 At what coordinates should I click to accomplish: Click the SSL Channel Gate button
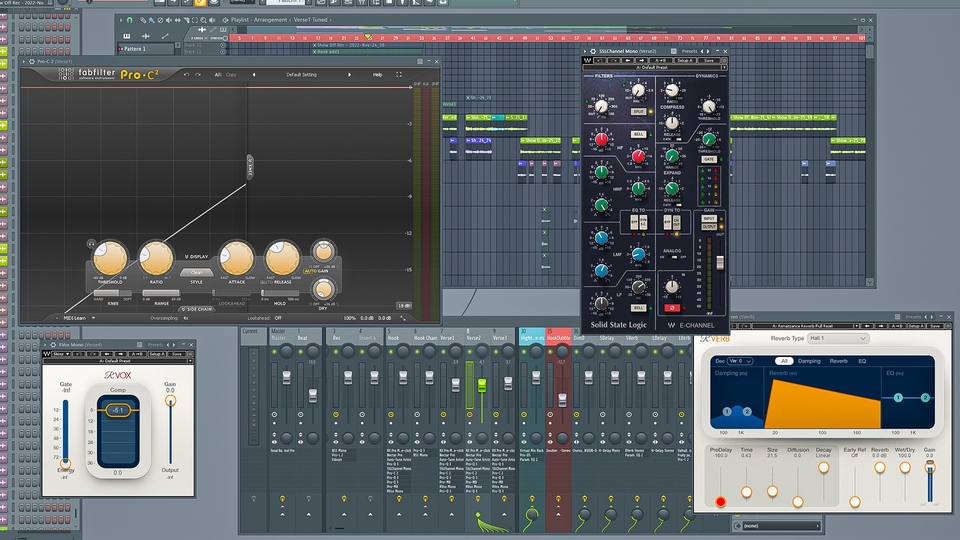(x=708, y=159)
